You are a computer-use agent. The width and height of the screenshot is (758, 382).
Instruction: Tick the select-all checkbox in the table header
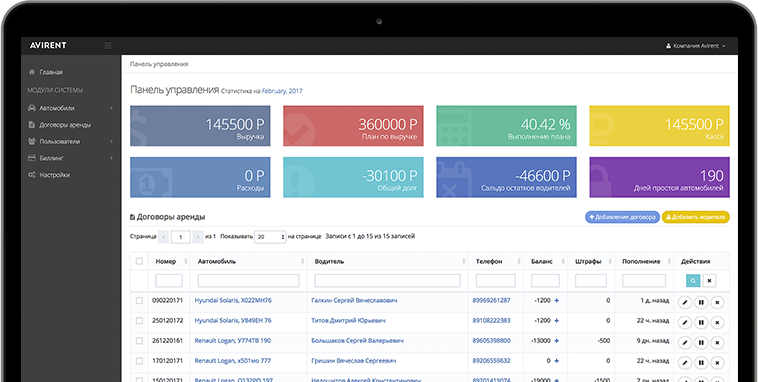[x=139, y=261]
